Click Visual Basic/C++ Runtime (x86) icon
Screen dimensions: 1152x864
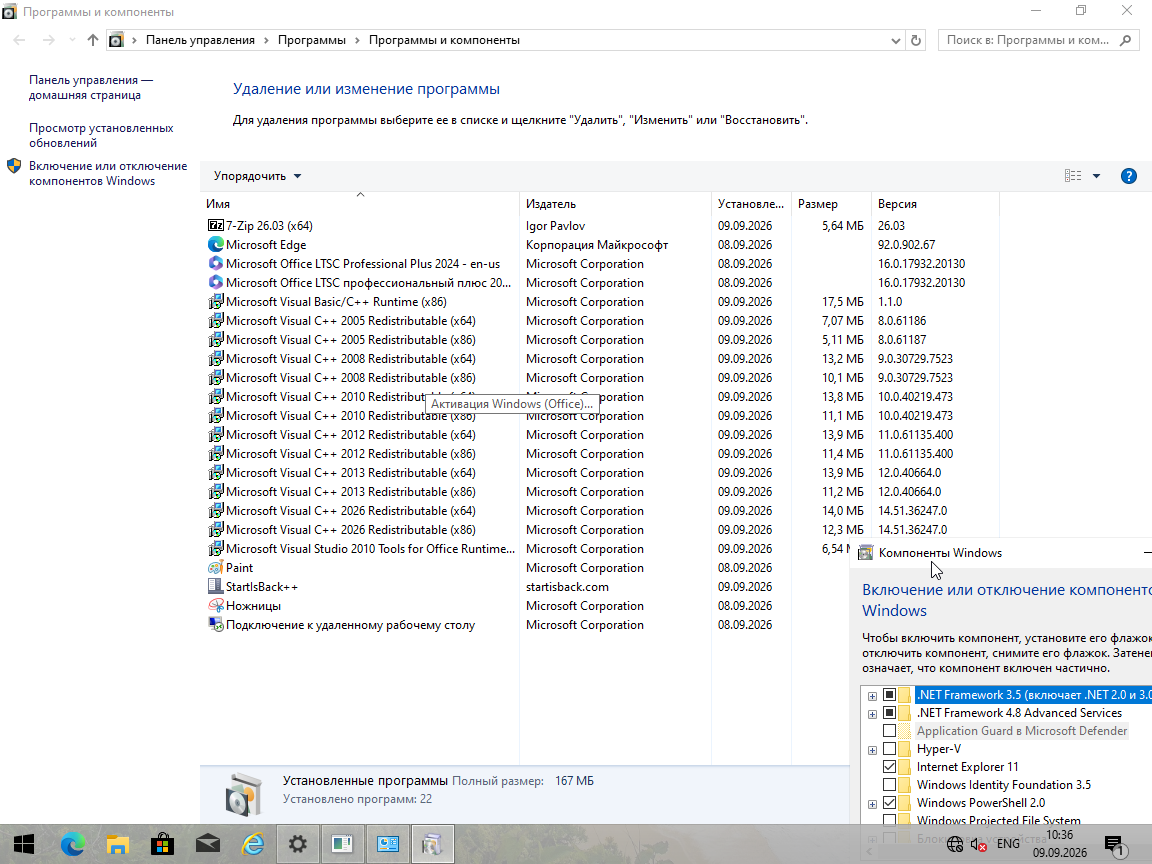point(215,302)
